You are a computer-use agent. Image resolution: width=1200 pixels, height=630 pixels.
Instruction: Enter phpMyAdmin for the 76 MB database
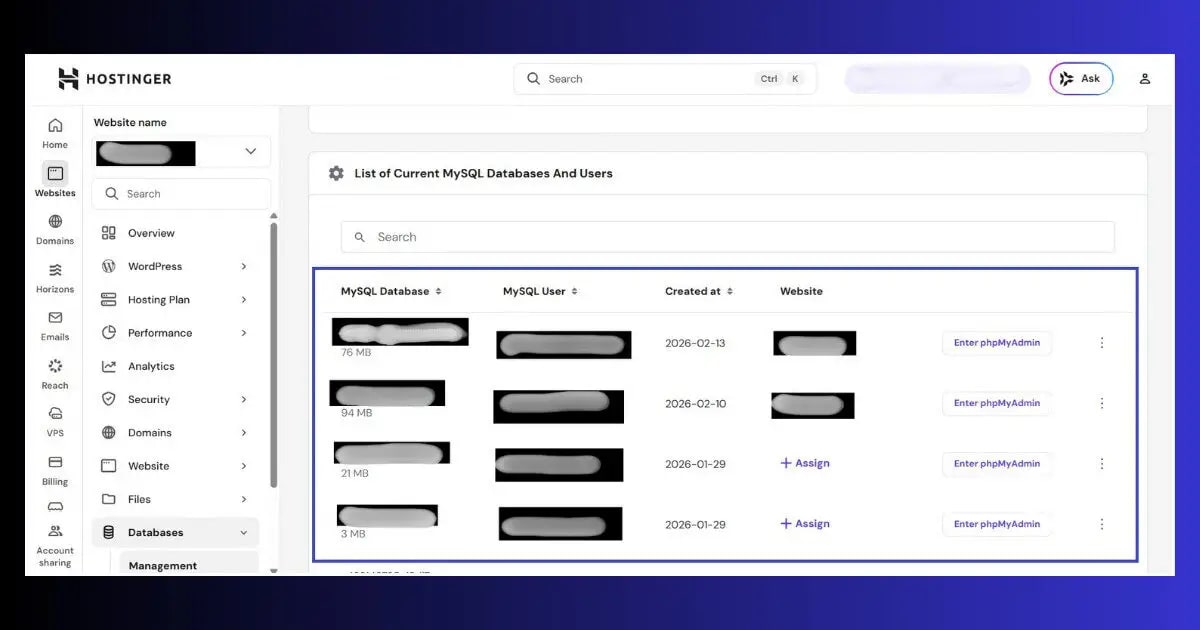(997, 342)
